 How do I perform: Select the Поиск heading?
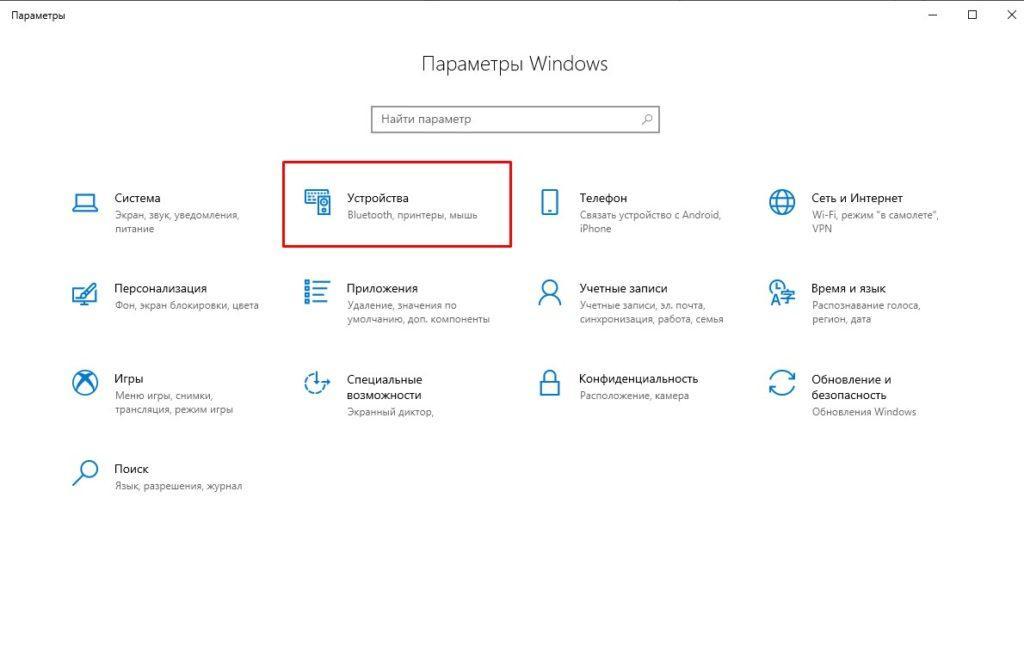click(131, 469)
